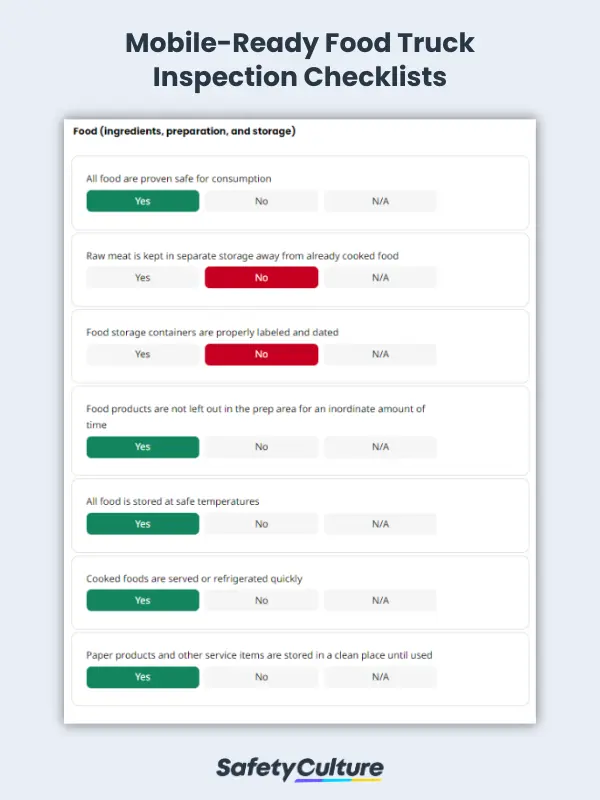The width and height of the screenshot is (600, 800).
Task: Click red No for food storage containers labeled
Action: pos(261,354)
